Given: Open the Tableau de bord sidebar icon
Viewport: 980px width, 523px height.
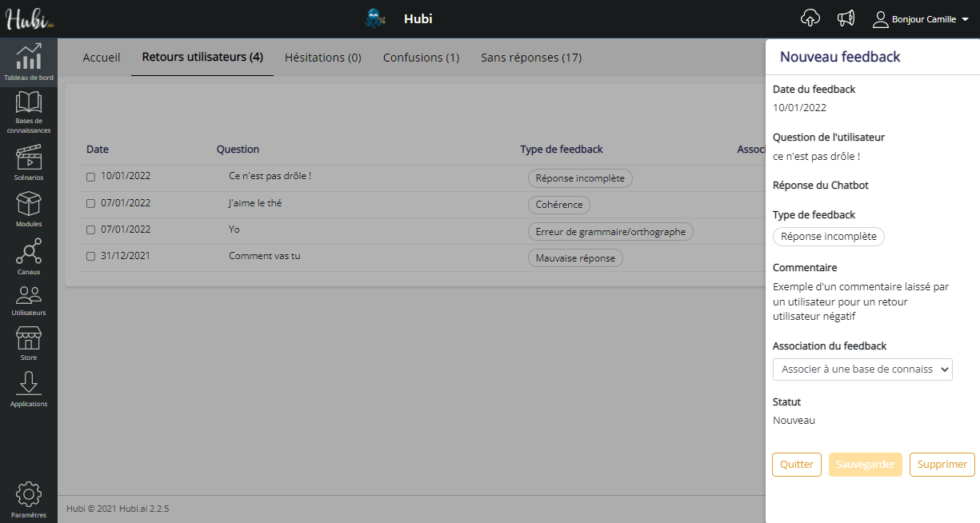Looking at the screenshot, I should pos(28,57).
